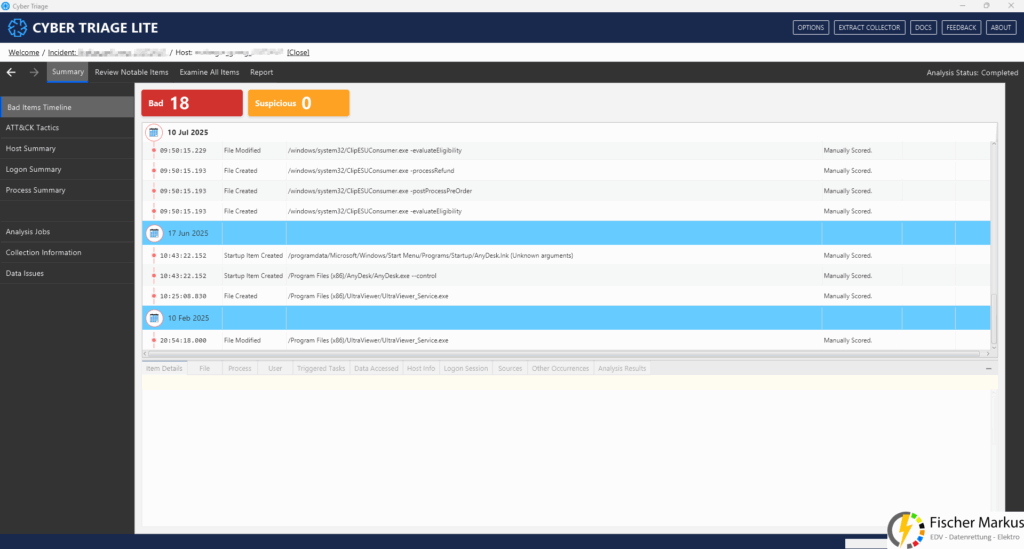Click the calendar icon for 10 Jul 2025
The height and width of the screenshot is (549, 1024).
153,132
